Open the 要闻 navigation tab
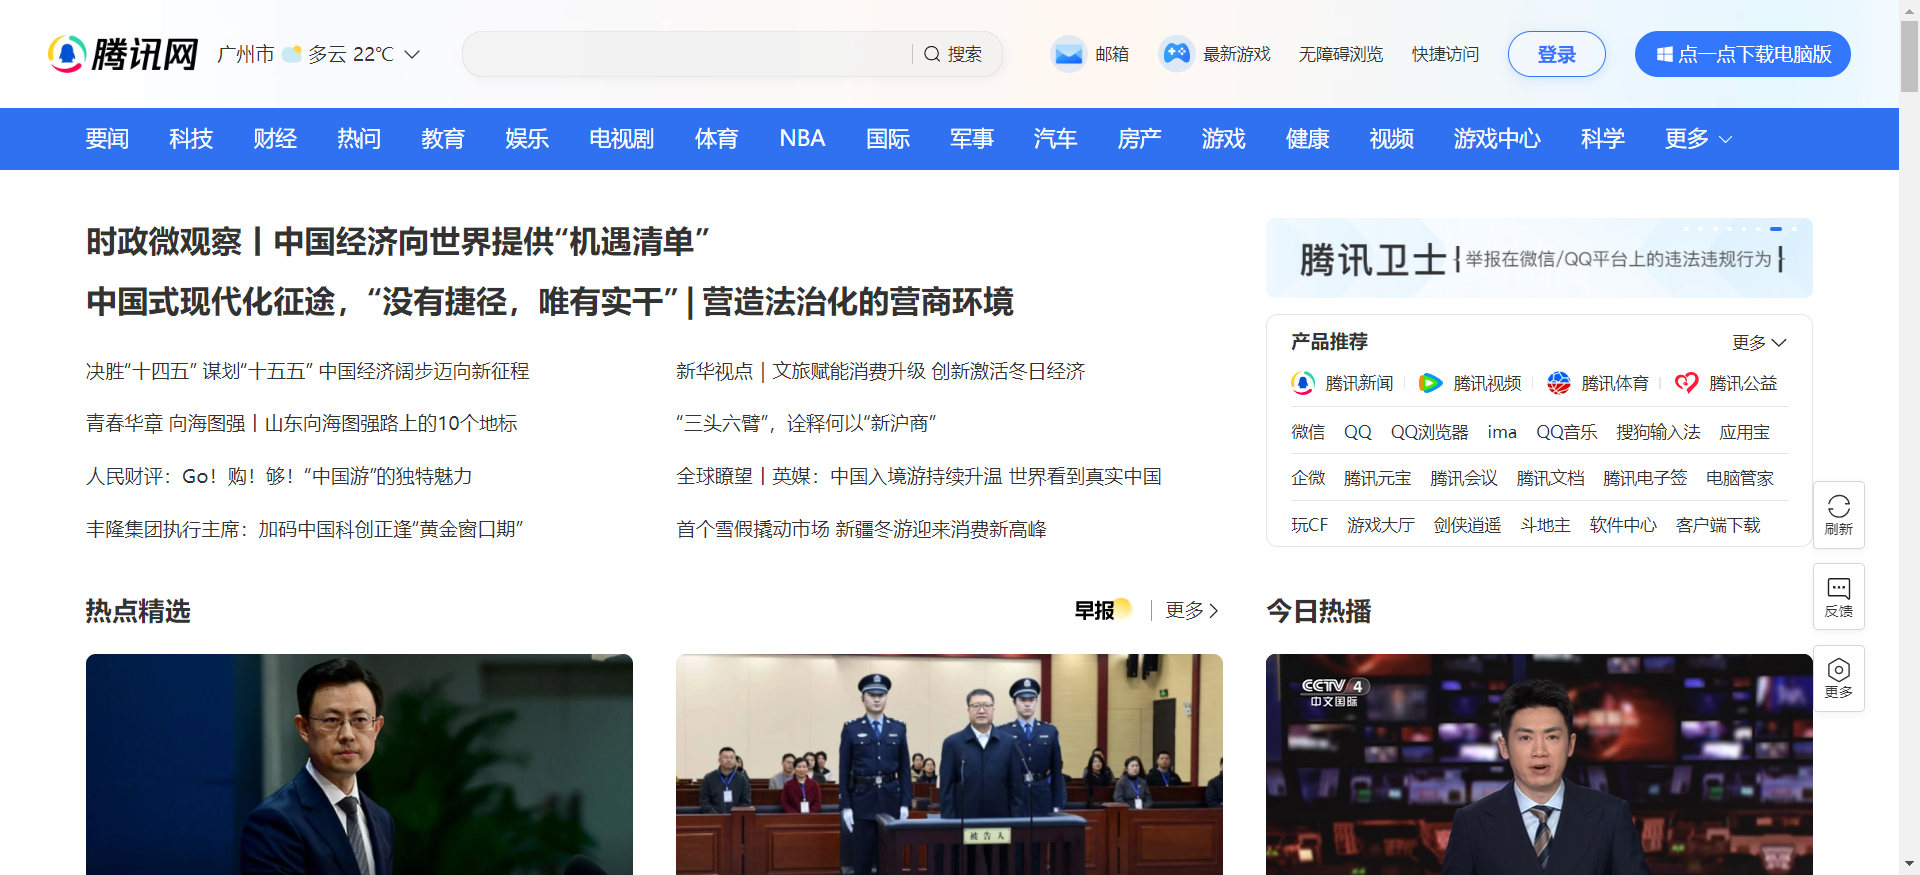This screenshot has height=875, width=1920. 107,139
